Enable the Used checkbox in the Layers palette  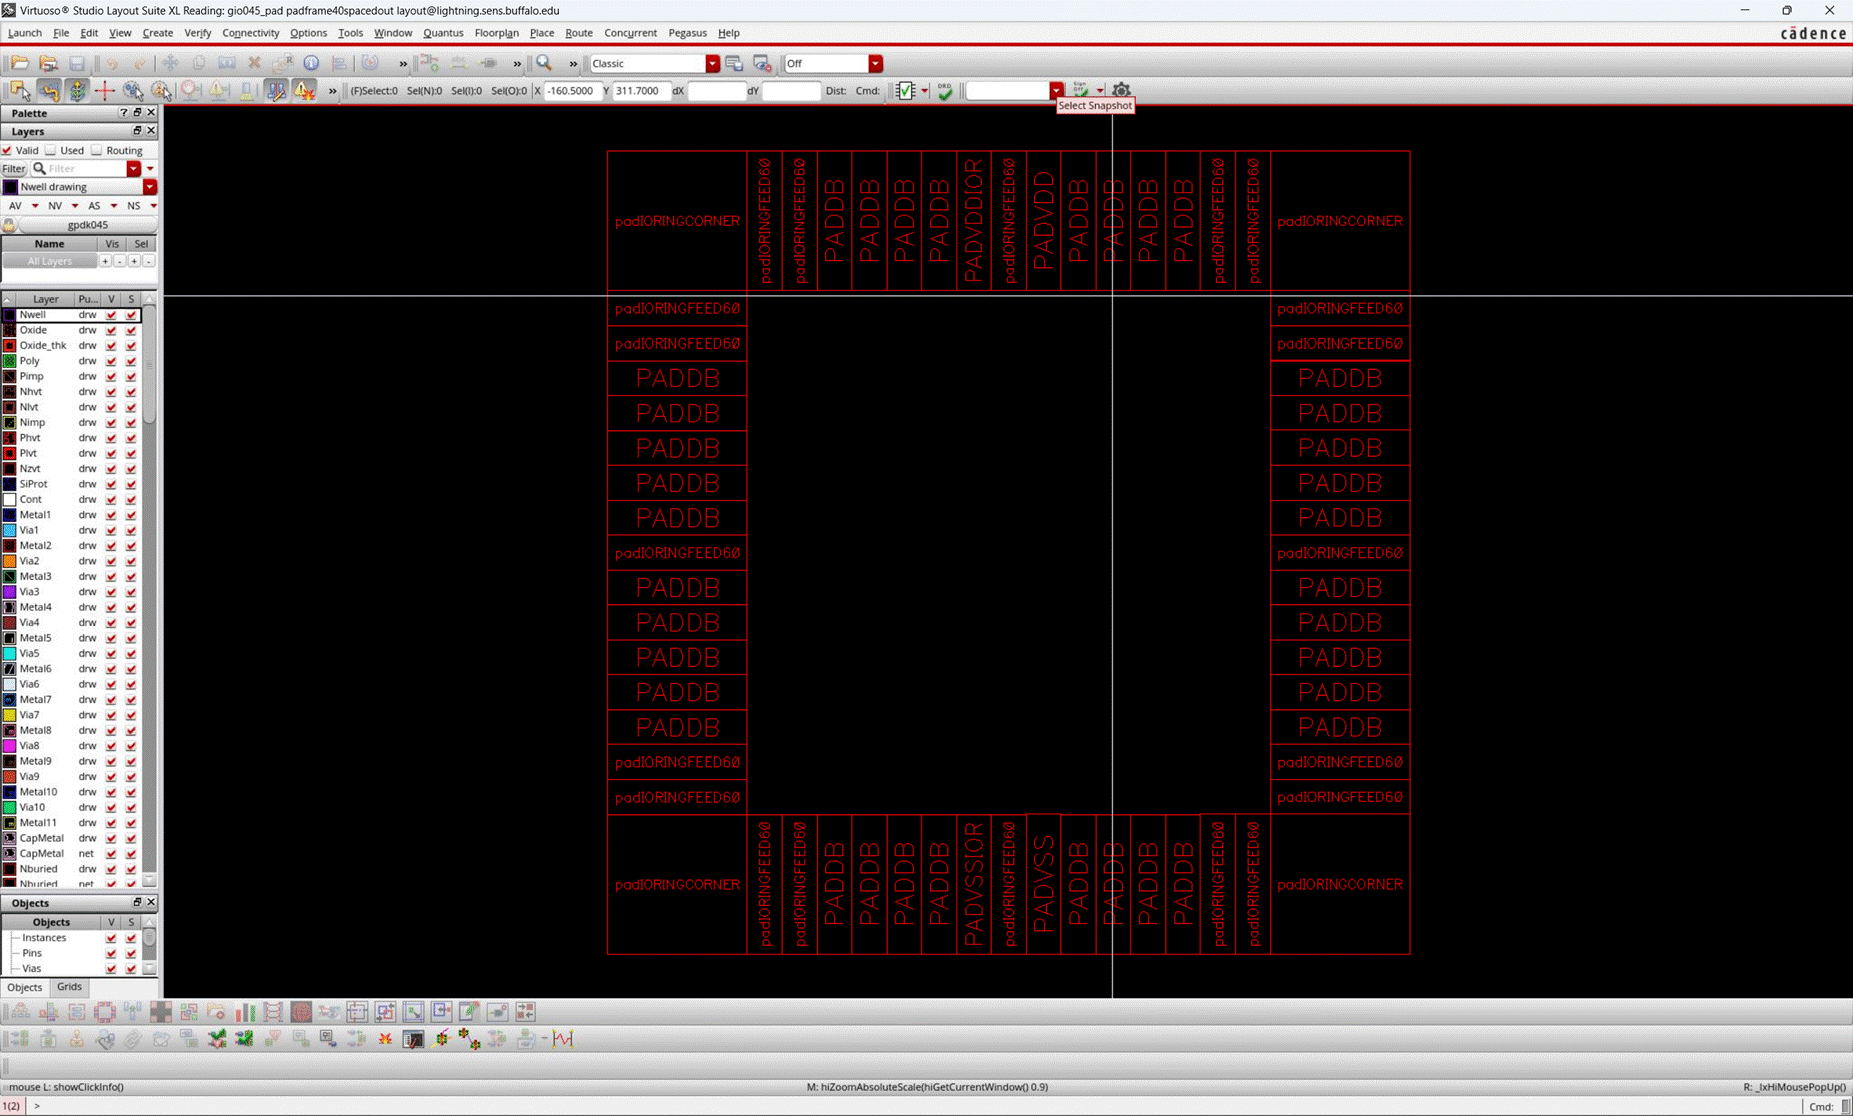click(52, 150)
